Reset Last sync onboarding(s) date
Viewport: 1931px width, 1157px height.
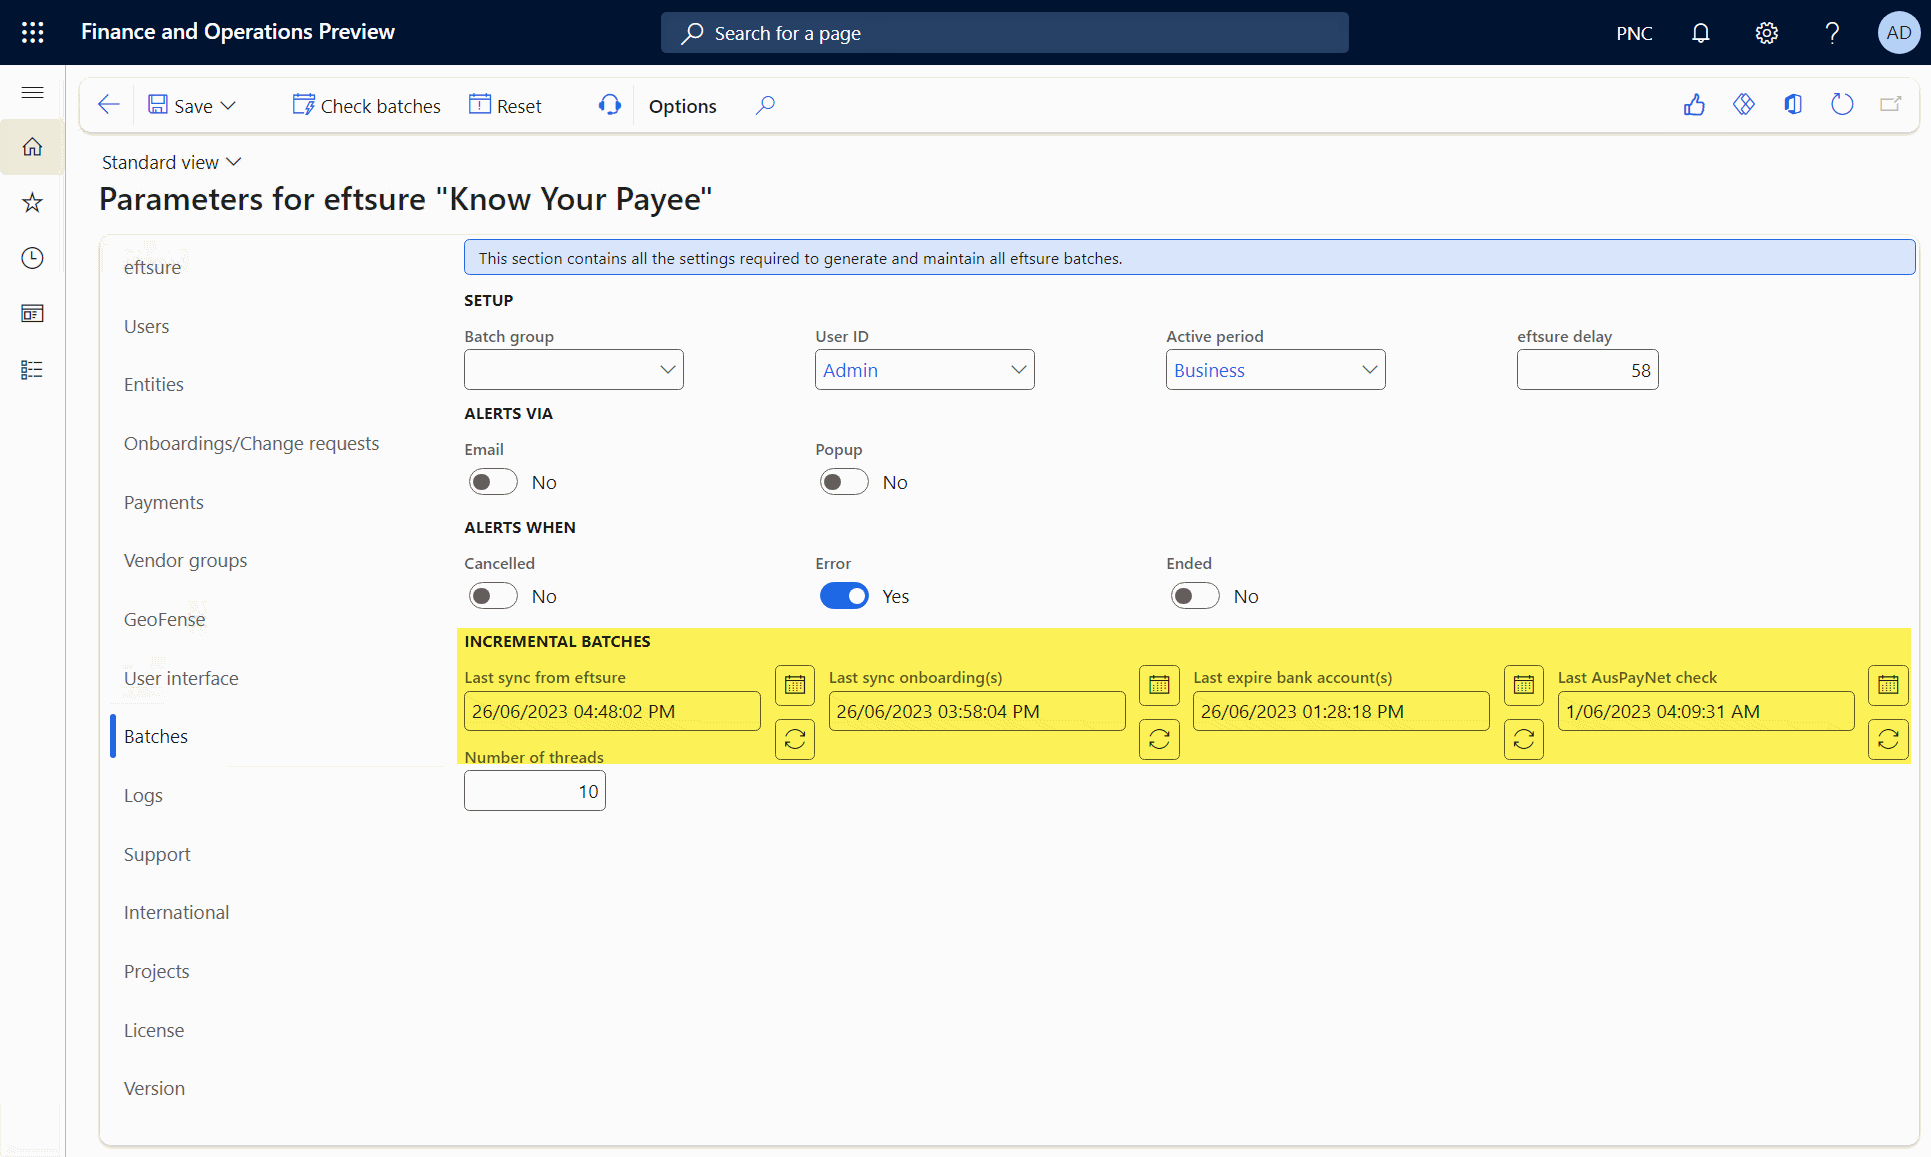tap(1159, 739)
